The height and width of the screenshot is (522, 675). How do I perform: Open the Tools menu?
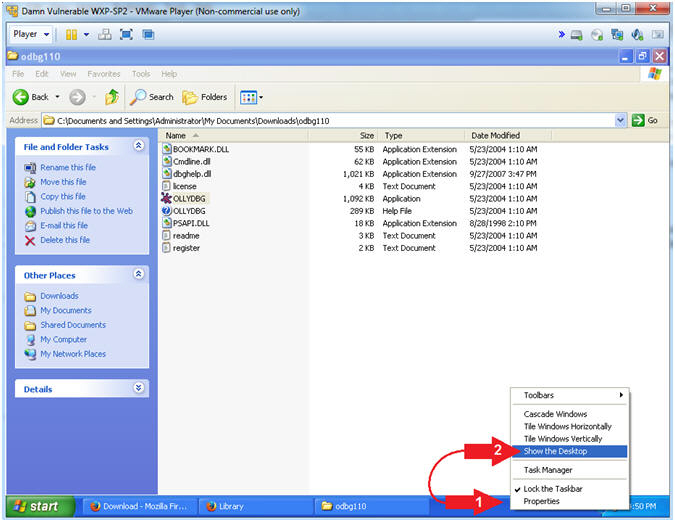pos(141,74)
